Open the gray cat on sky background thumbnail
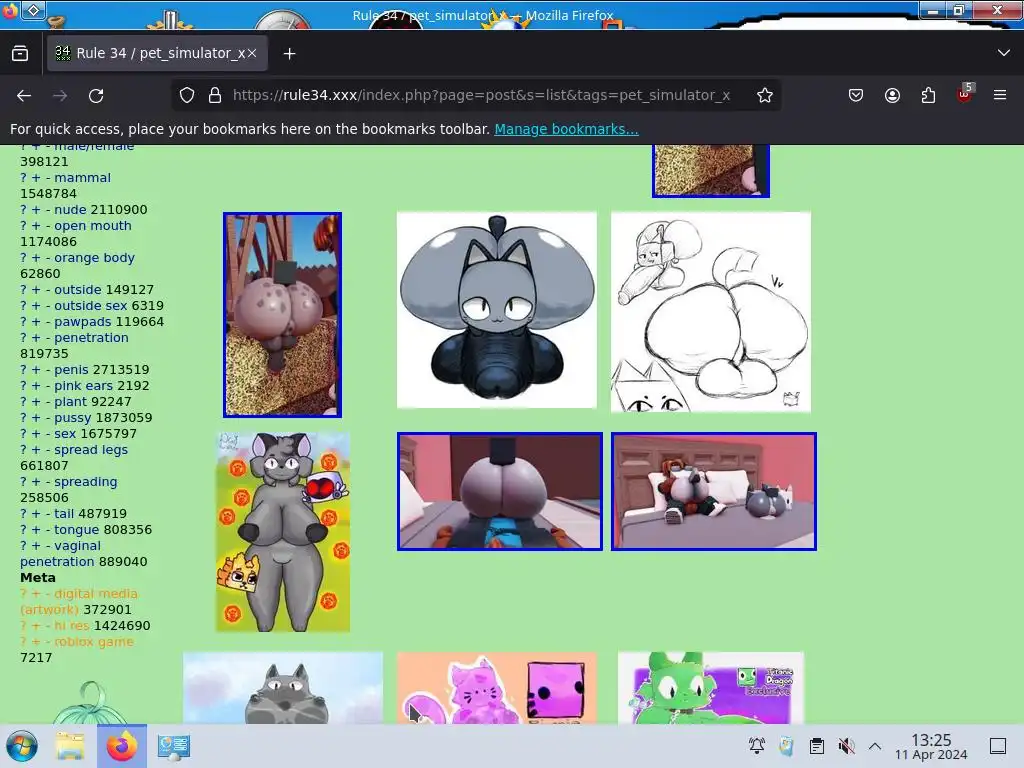The width and height of the screenshot is (1024, 768). coord(283,687)
